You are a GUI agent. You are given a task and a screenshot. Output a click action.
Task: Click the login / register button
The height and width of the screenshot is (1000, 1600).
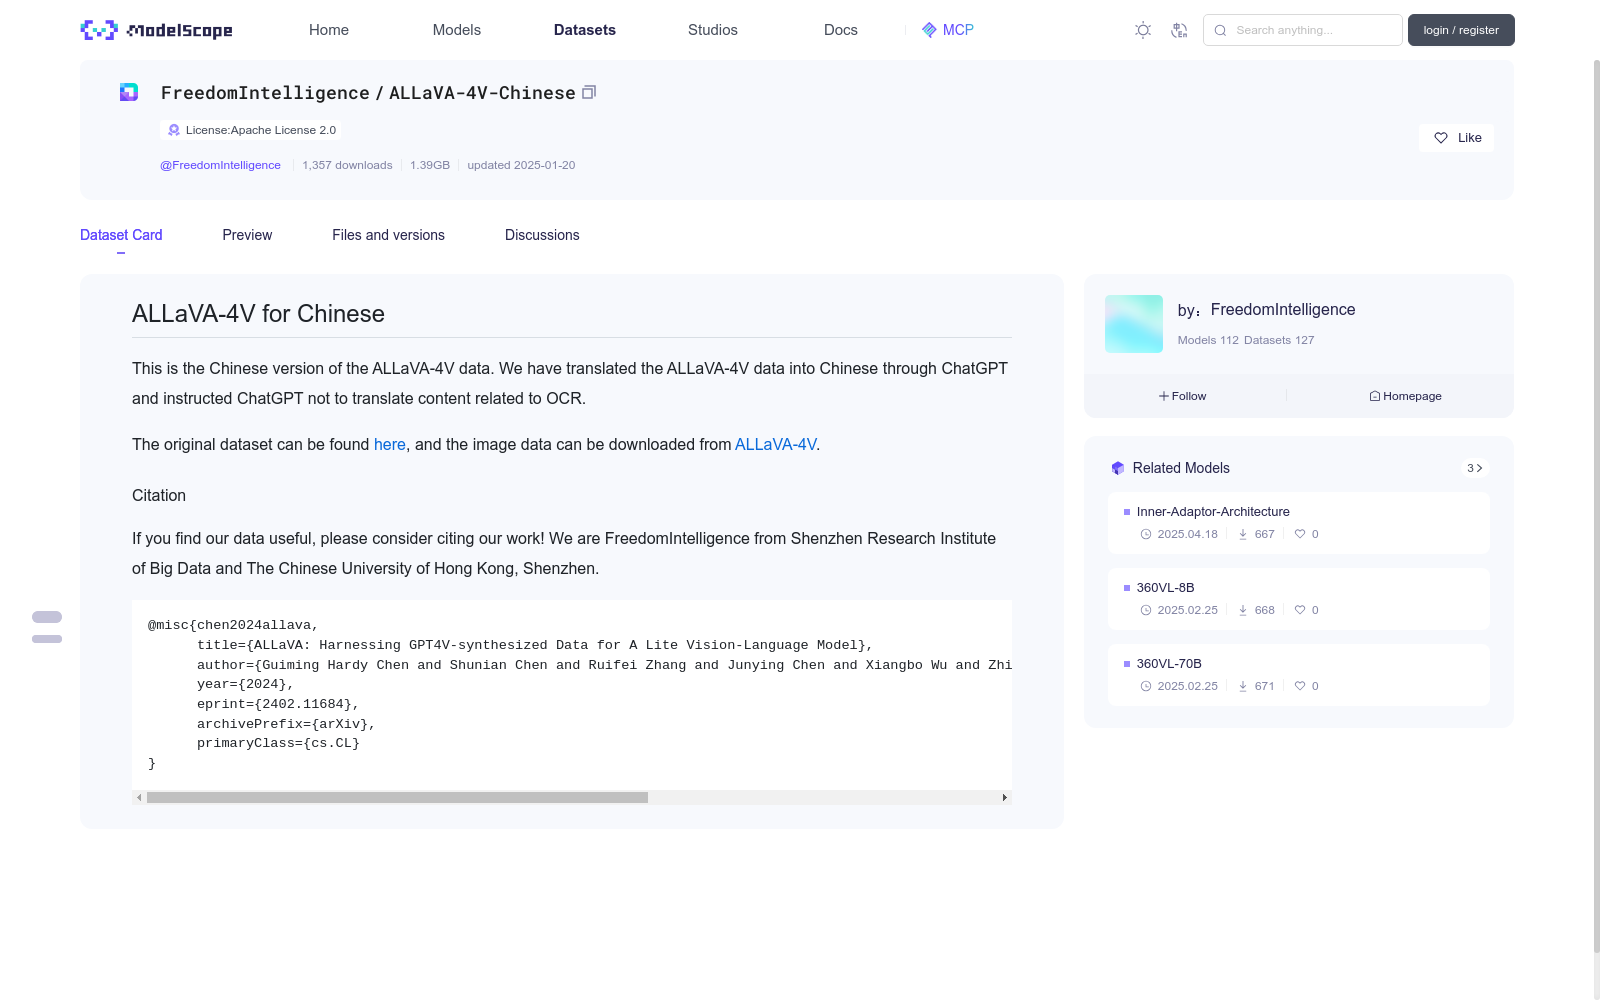pos(1461,30)
